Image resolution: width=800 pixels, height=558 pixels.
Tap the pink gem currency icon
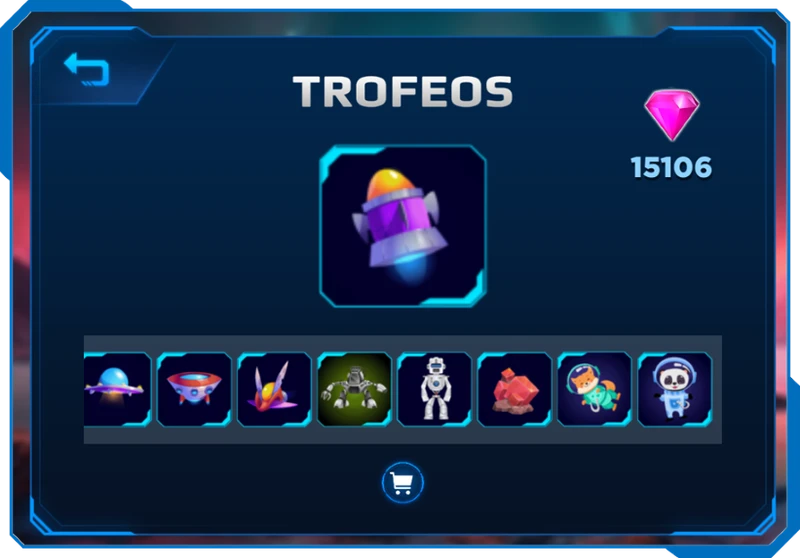(672, 115)
